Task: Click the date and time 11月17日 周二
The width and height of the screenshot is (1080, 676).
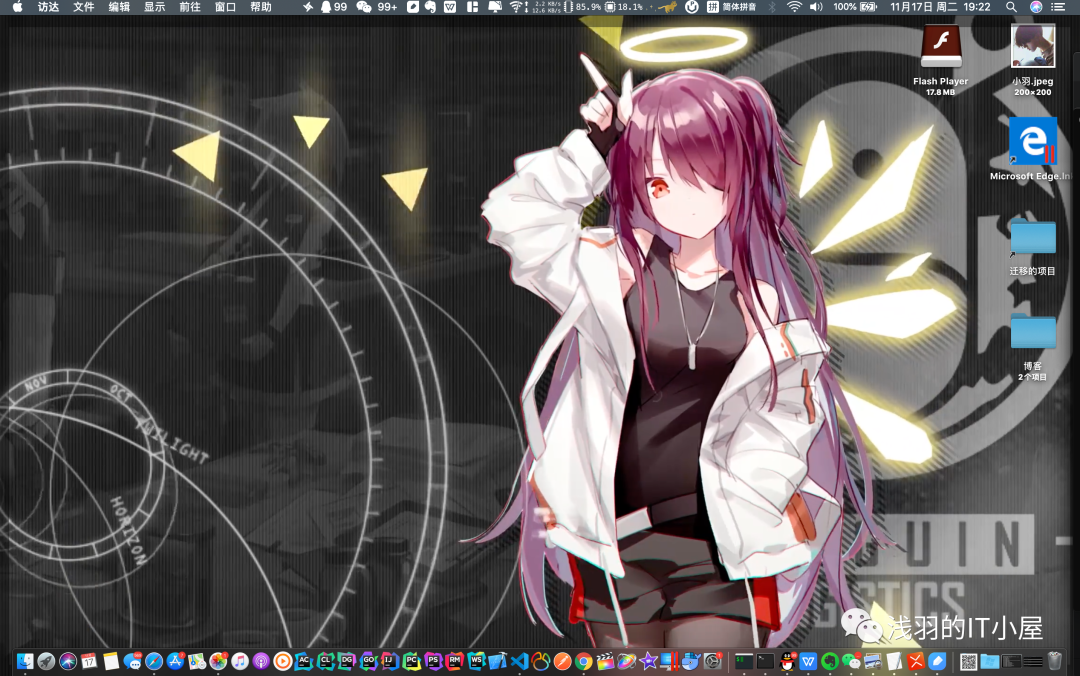Action: point(924,7)
